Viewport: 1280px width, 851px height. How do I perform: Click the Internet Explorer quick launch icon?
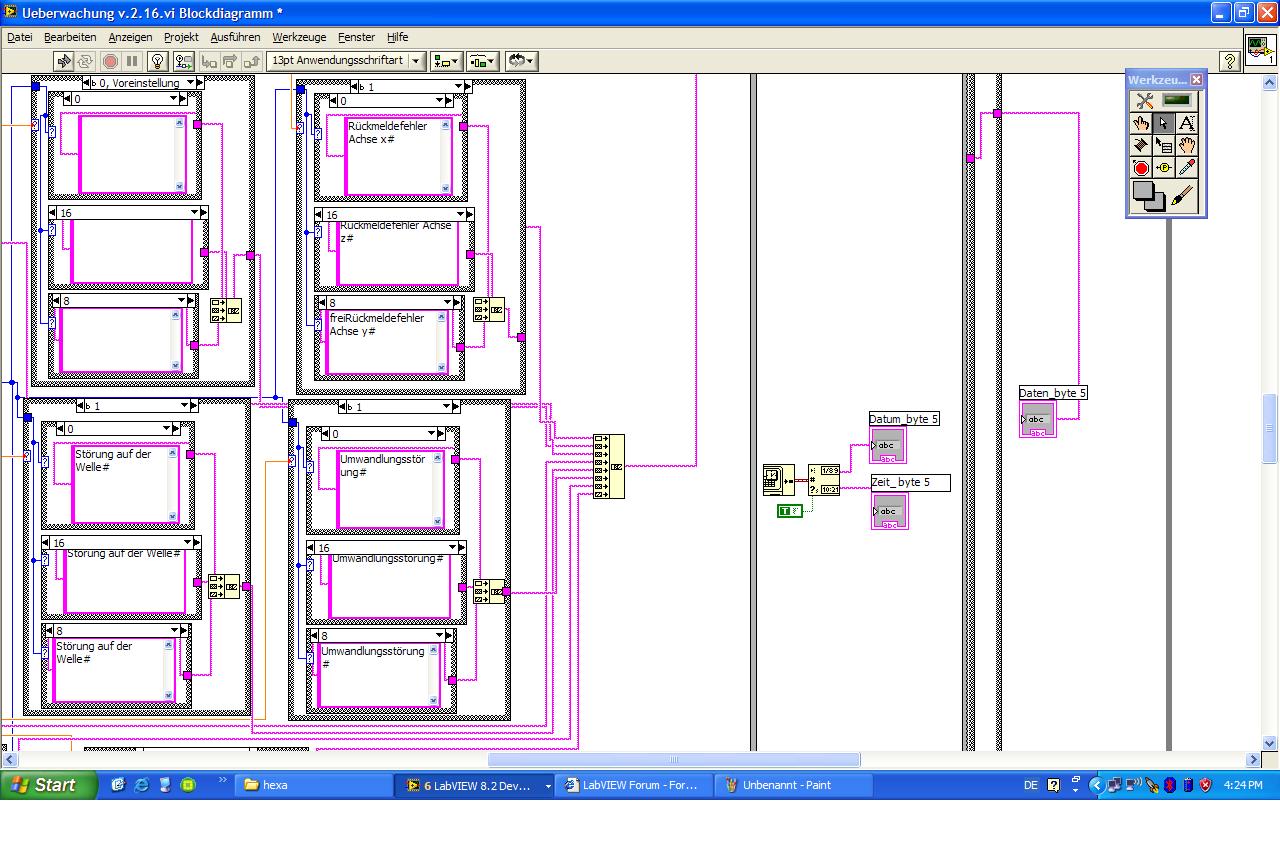142,785
